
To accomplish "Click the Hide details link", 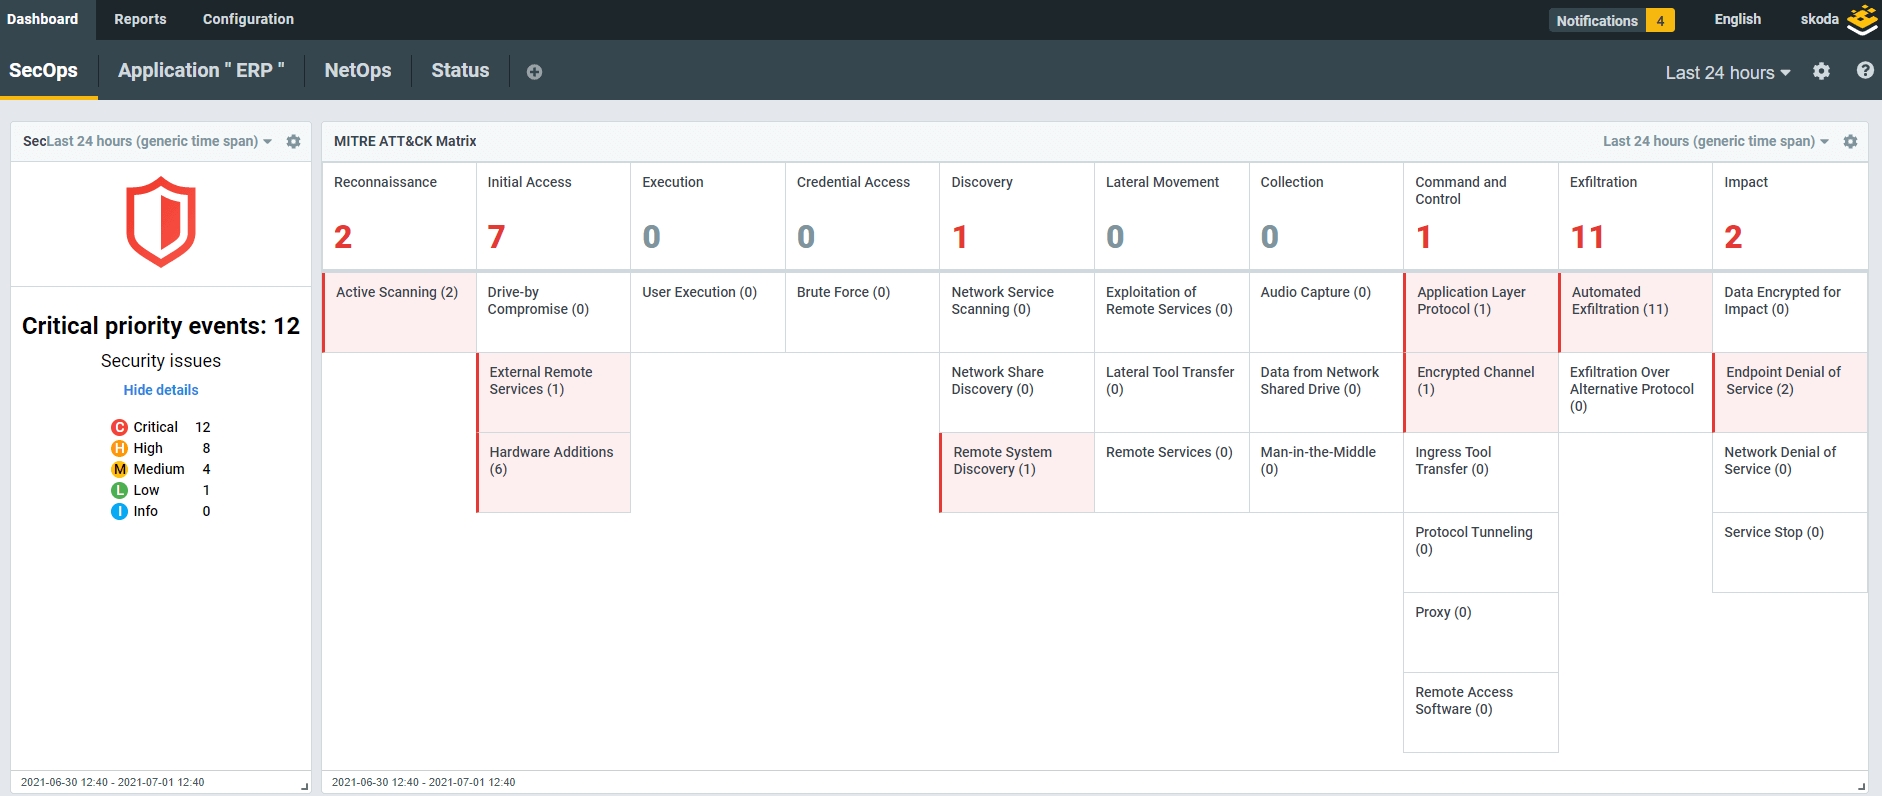I will tap(161, 390).
